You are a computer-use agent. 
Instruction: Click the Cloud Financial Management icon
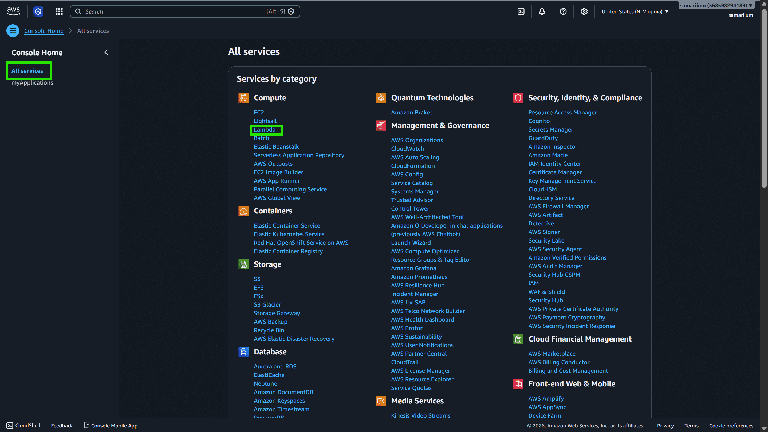[x=518, y=339]
